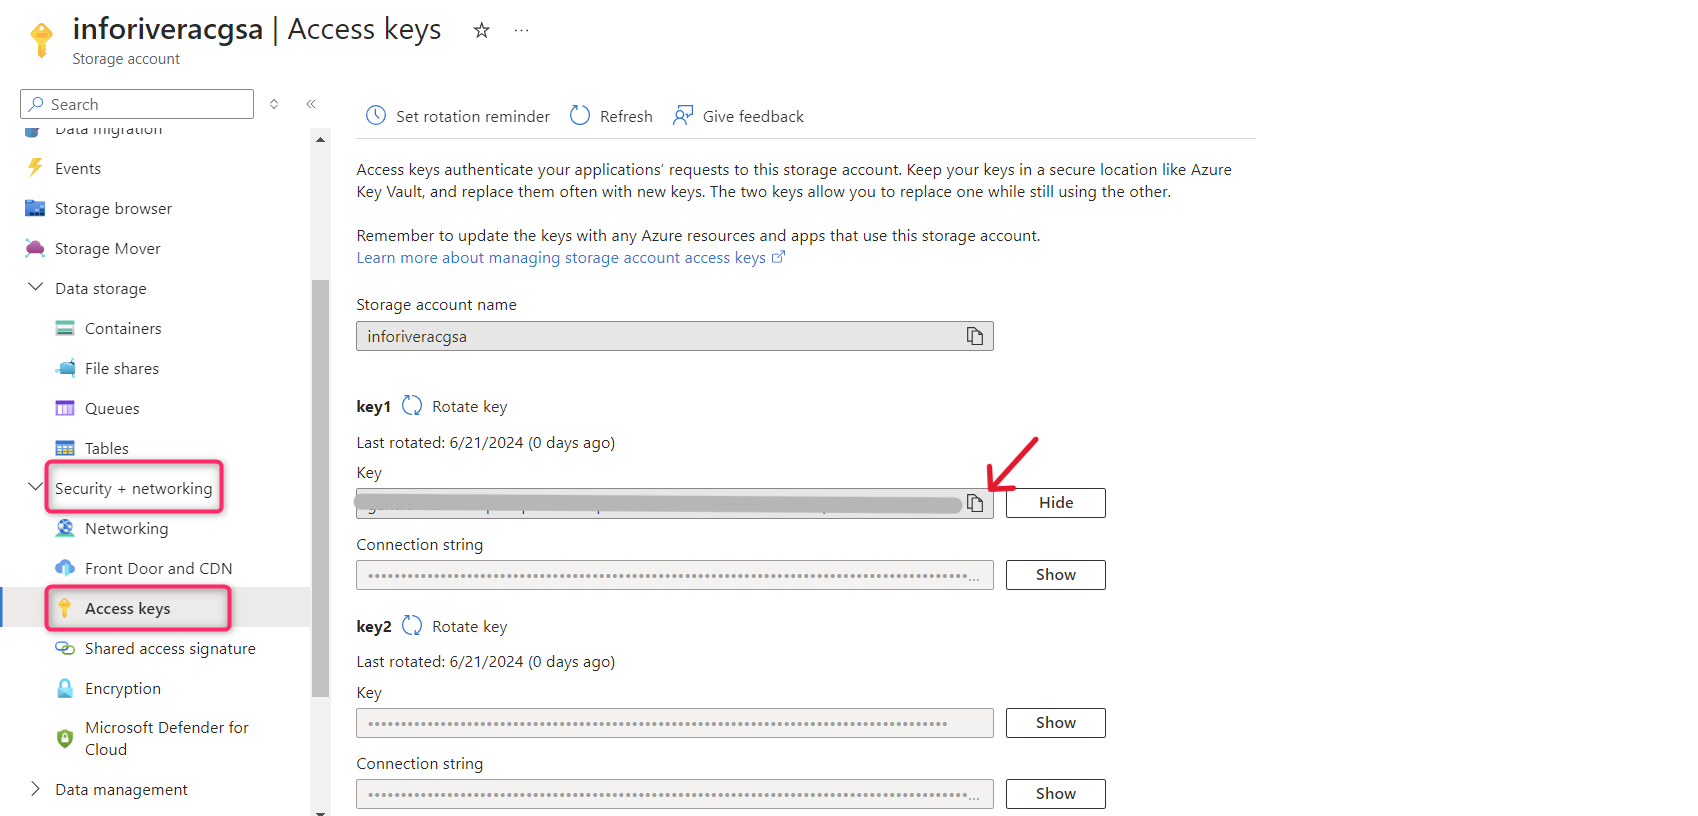Screen dimensions: 1698x816
Task: Click the Refresh icon in the toolbar
Action: [580, 116]
